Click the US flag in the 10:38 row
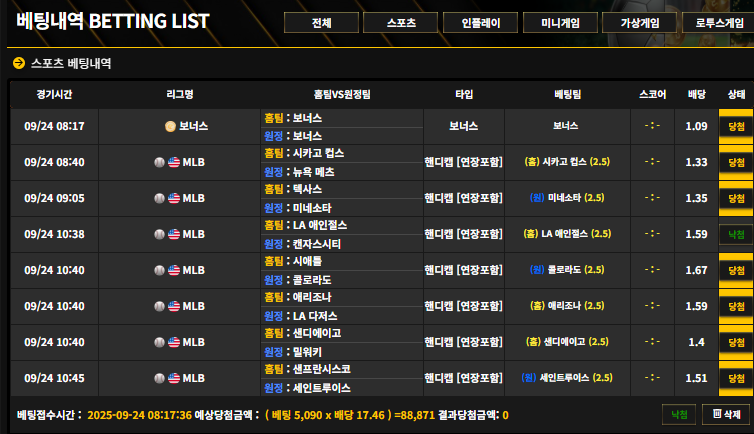This screenshot has width=754, height=434. point(174,235)
